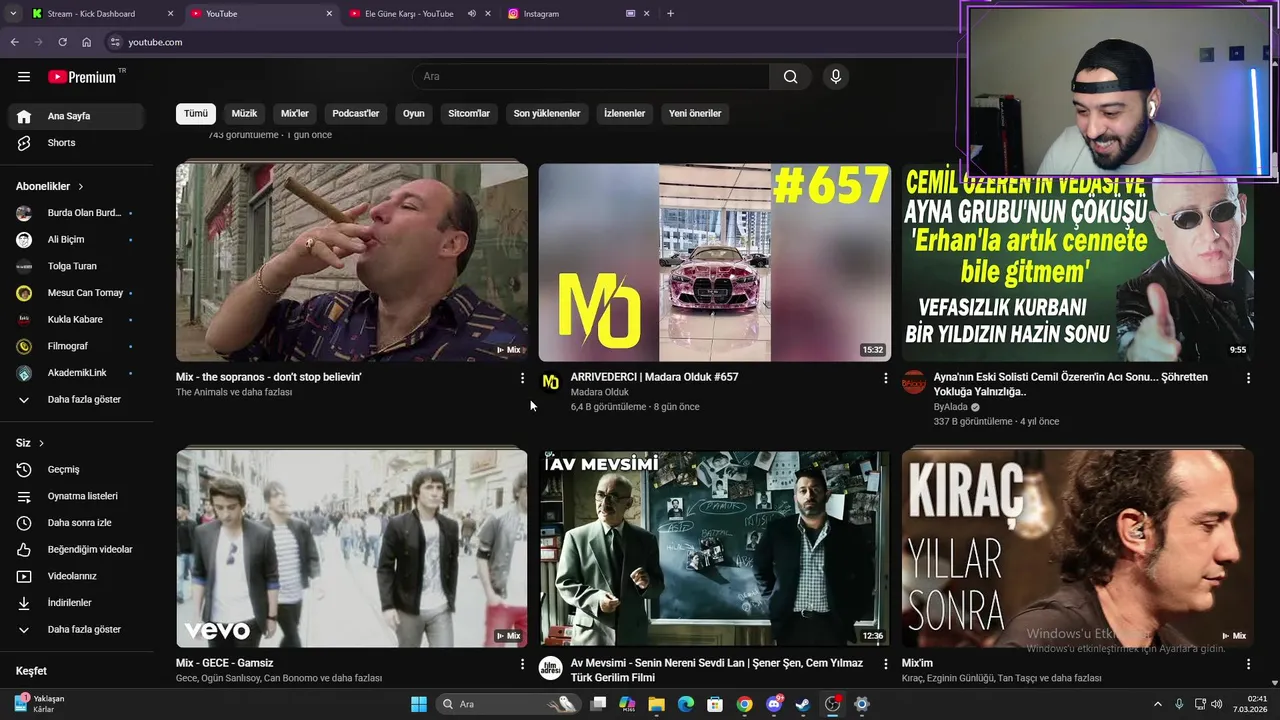The image size is (1280, 720).
Task: Show hidden system tray icons
Action: pos(1158,704)
